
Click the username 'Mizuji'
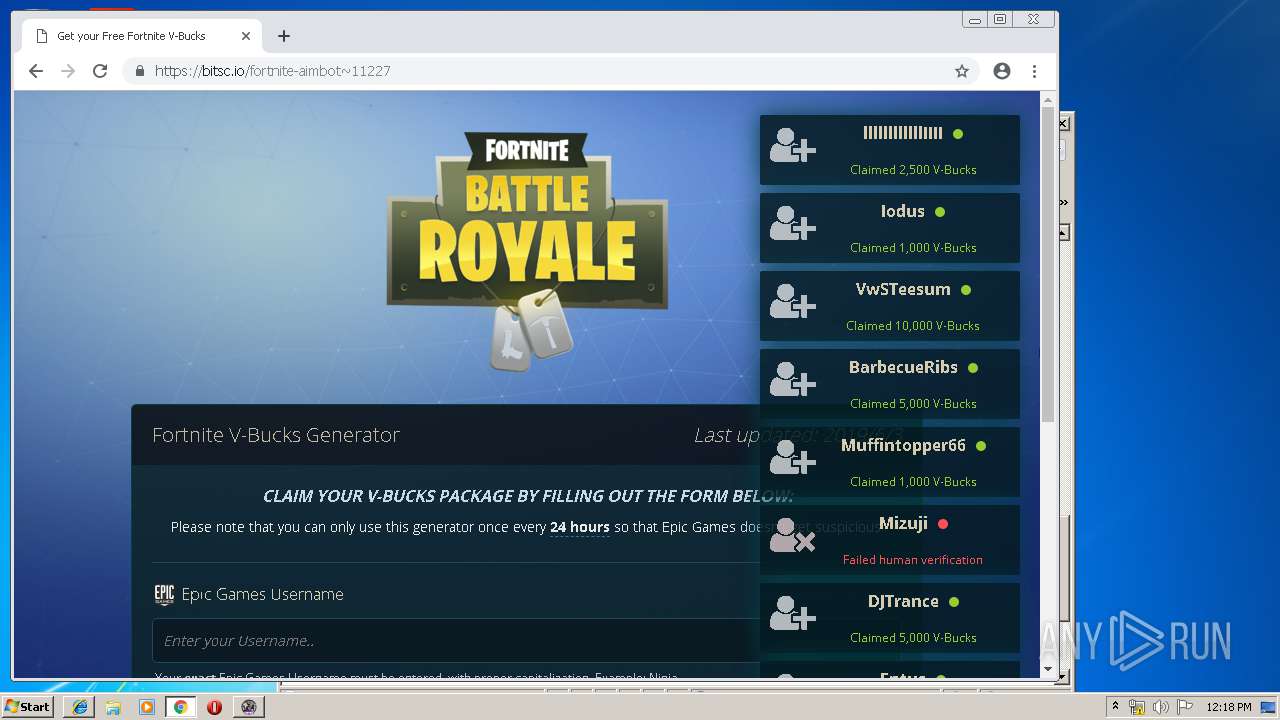coord(903,523)
